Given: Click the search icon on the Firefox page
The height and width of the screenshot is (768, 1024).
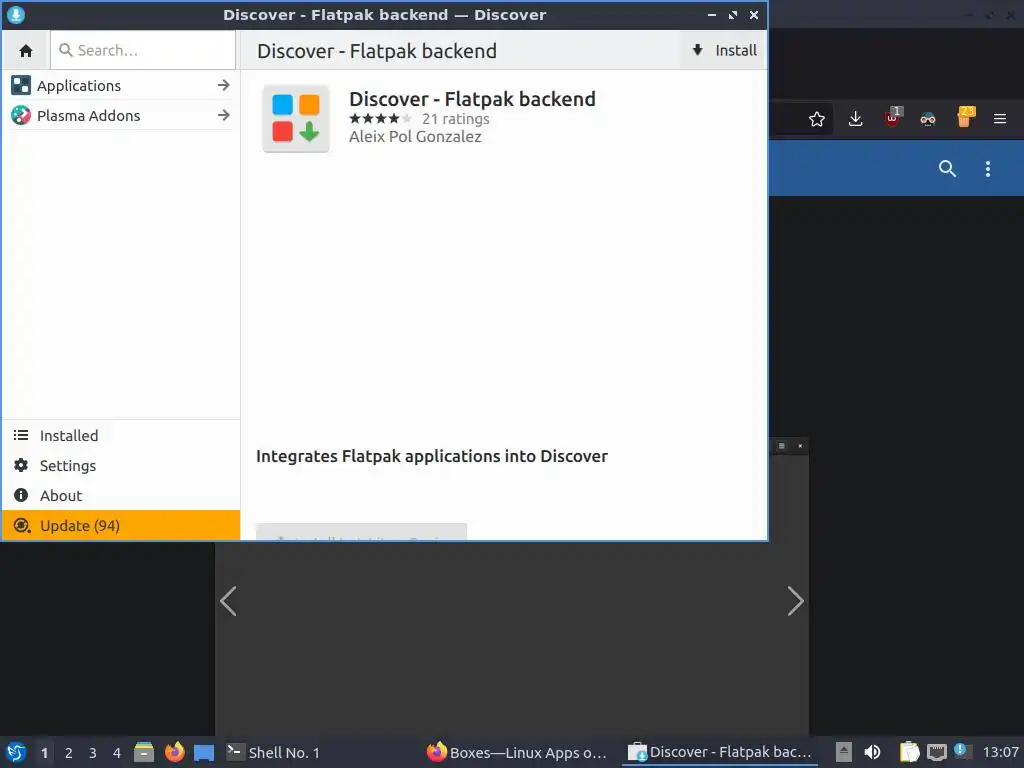Looking at the screenshot, I should click(948, 168).
